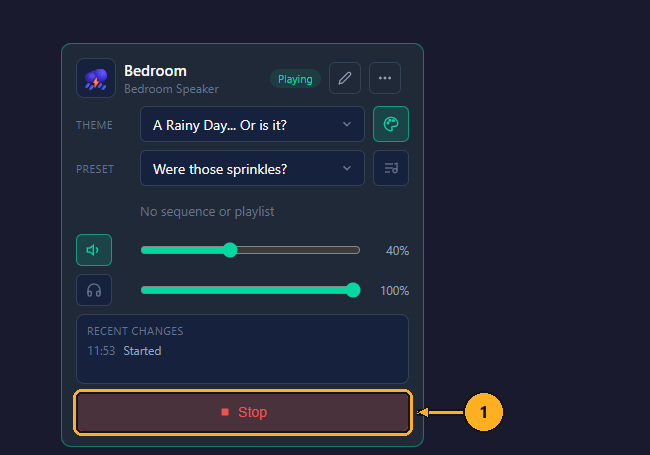
Task: Click the storm cloud theme icon
Action: pos(96,78)
